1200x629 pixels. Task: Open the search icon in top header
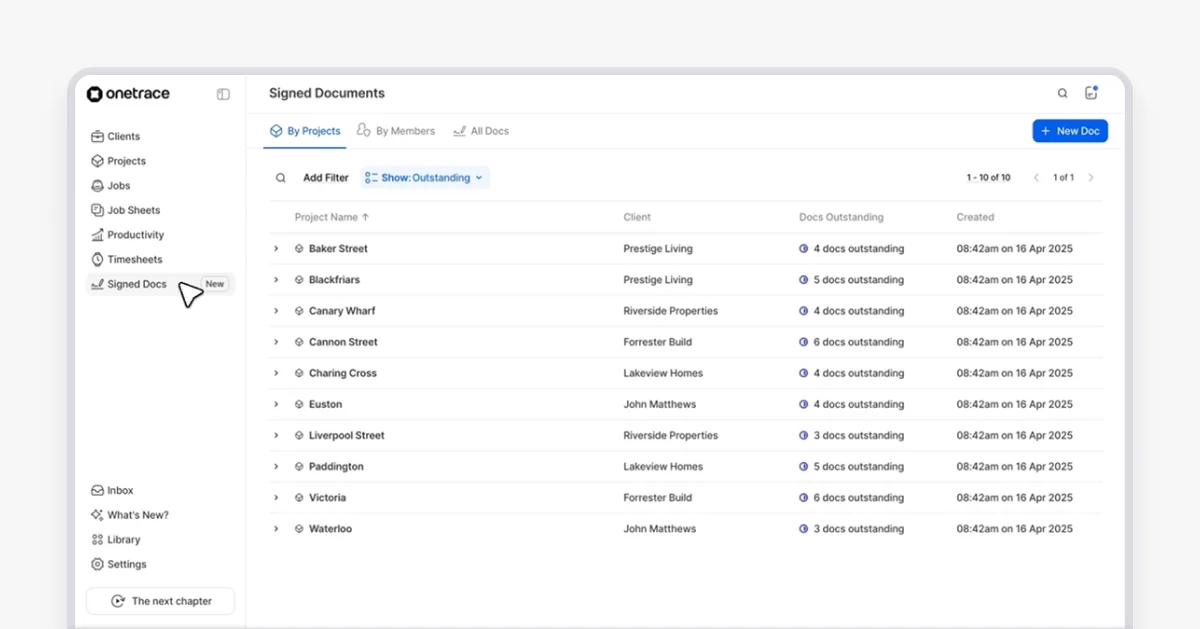[x=1063, y=94]
